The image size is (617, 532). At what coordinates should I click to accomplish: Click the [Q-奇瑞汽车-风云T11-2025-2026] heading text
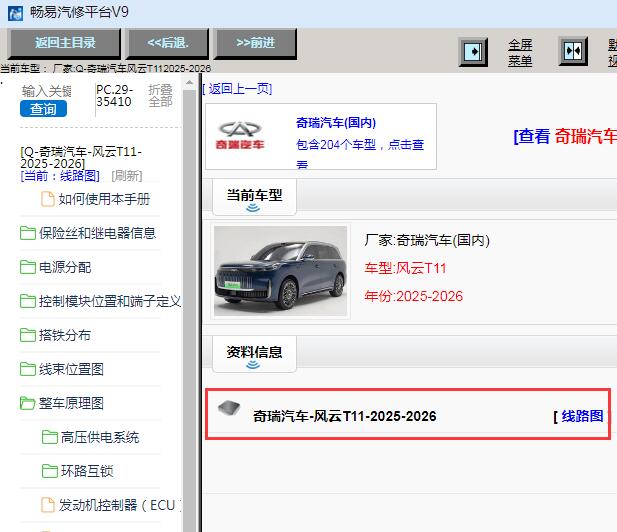point(81,157)
